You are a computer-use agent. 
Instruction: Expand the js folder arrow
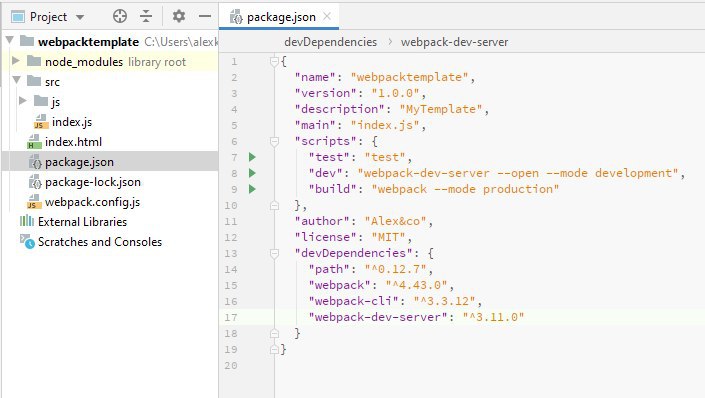pos(22,101)
